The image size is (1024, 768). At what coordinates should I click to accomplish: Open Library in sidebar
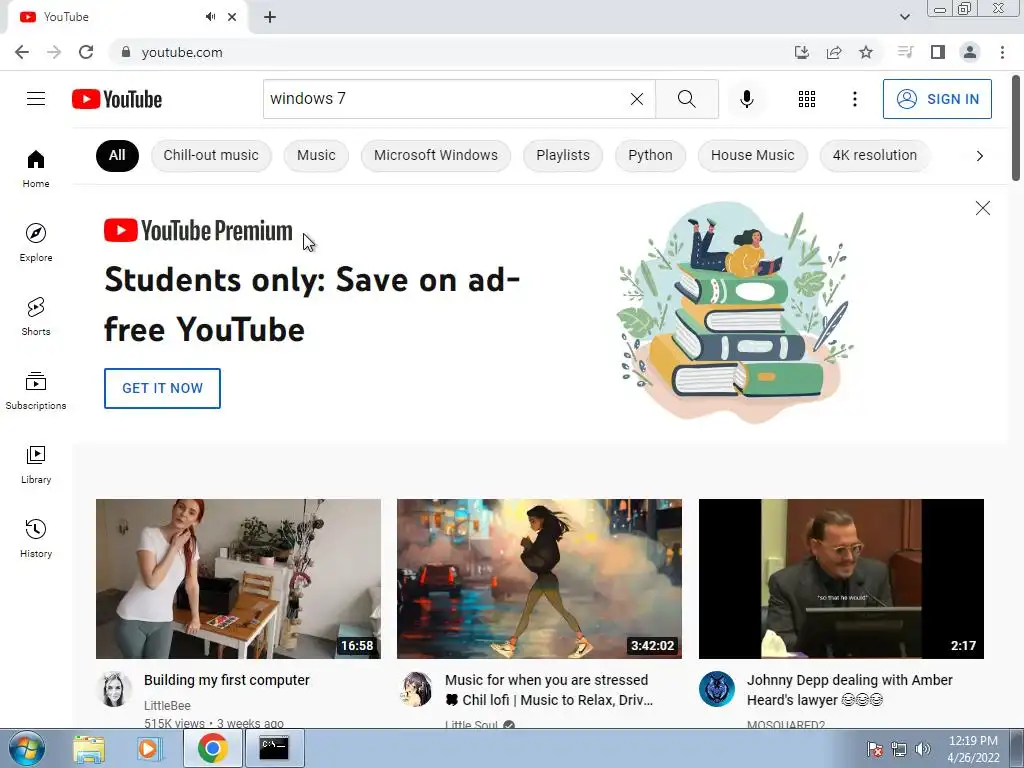36,464
